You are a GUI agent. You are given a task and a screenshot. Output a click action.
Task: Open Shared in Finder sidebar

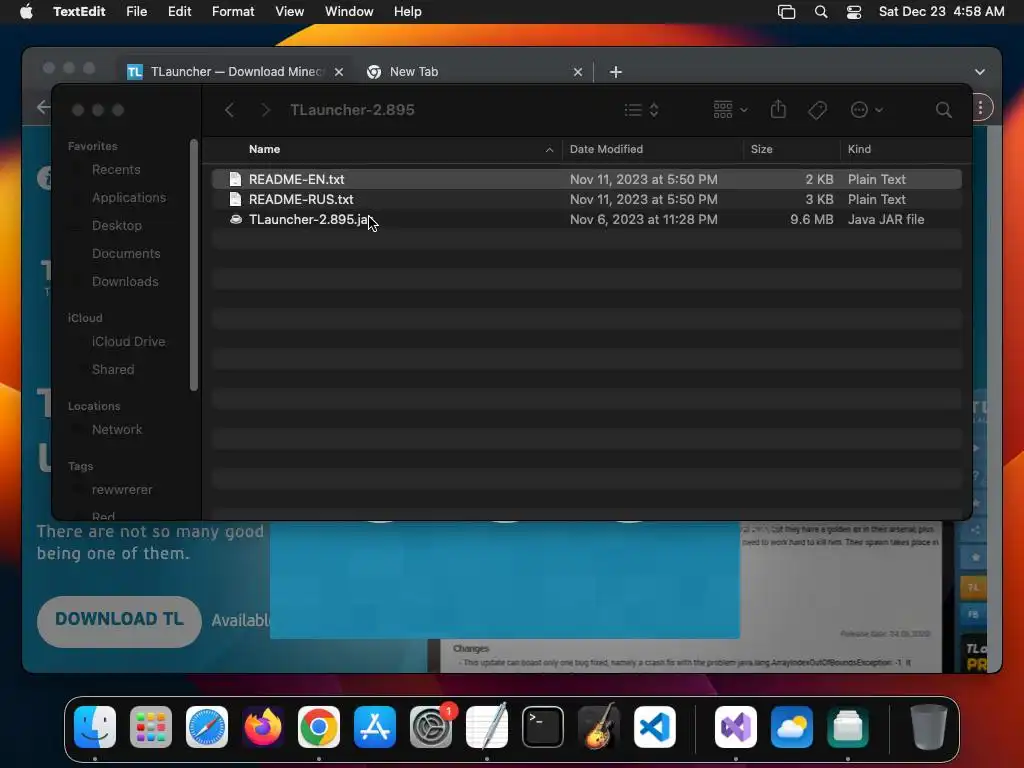coord(113,370)
